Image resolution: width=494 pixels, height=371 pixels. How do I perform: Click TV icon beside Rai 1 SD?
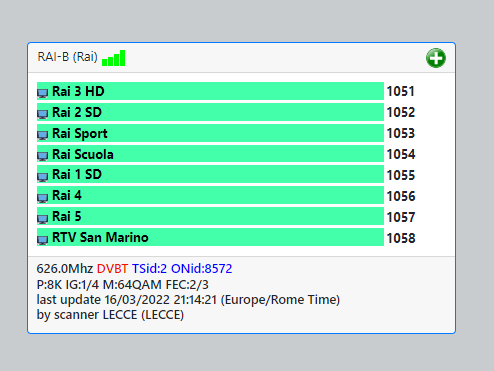click(42, 177)
